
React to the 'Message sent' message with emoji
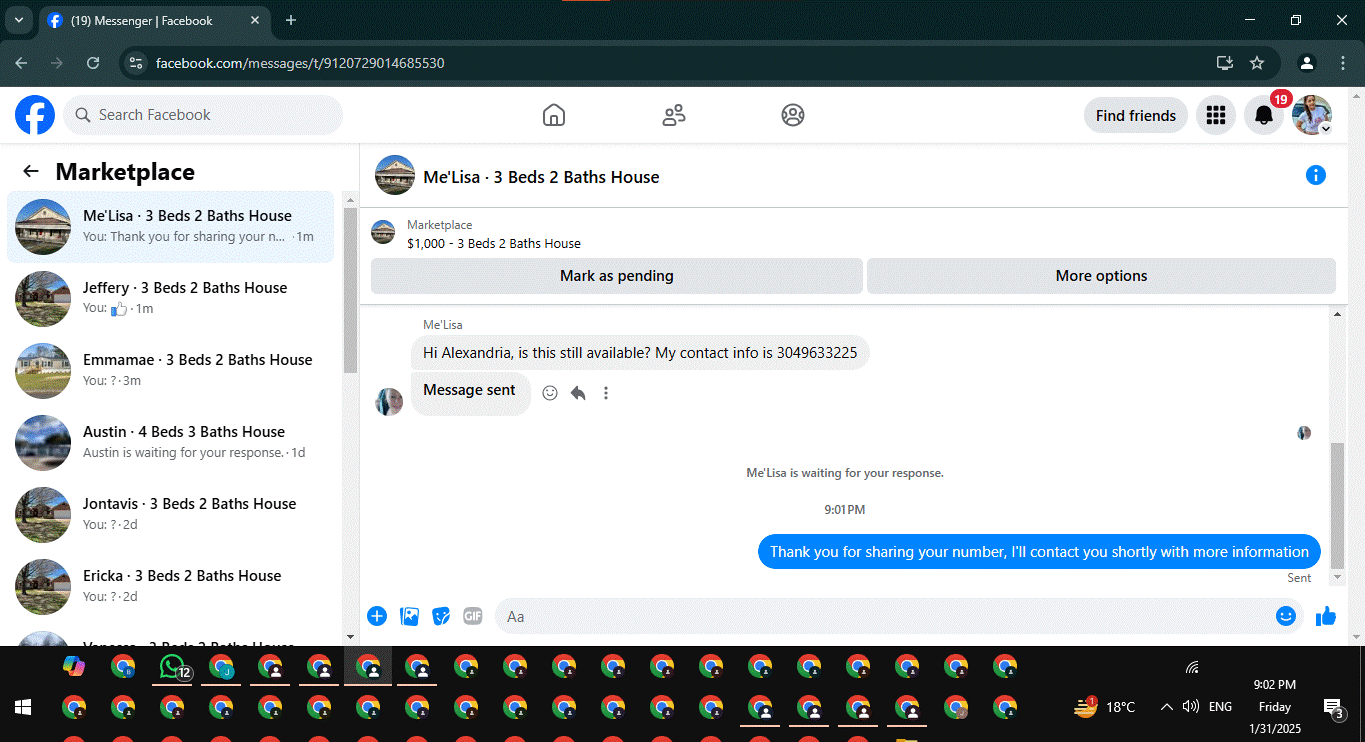point(550,393)
